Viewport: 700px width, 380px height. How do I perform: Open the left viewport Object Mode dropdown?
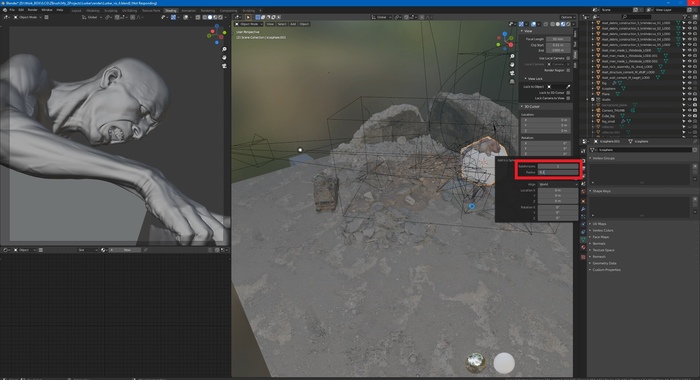click(27, 17)
